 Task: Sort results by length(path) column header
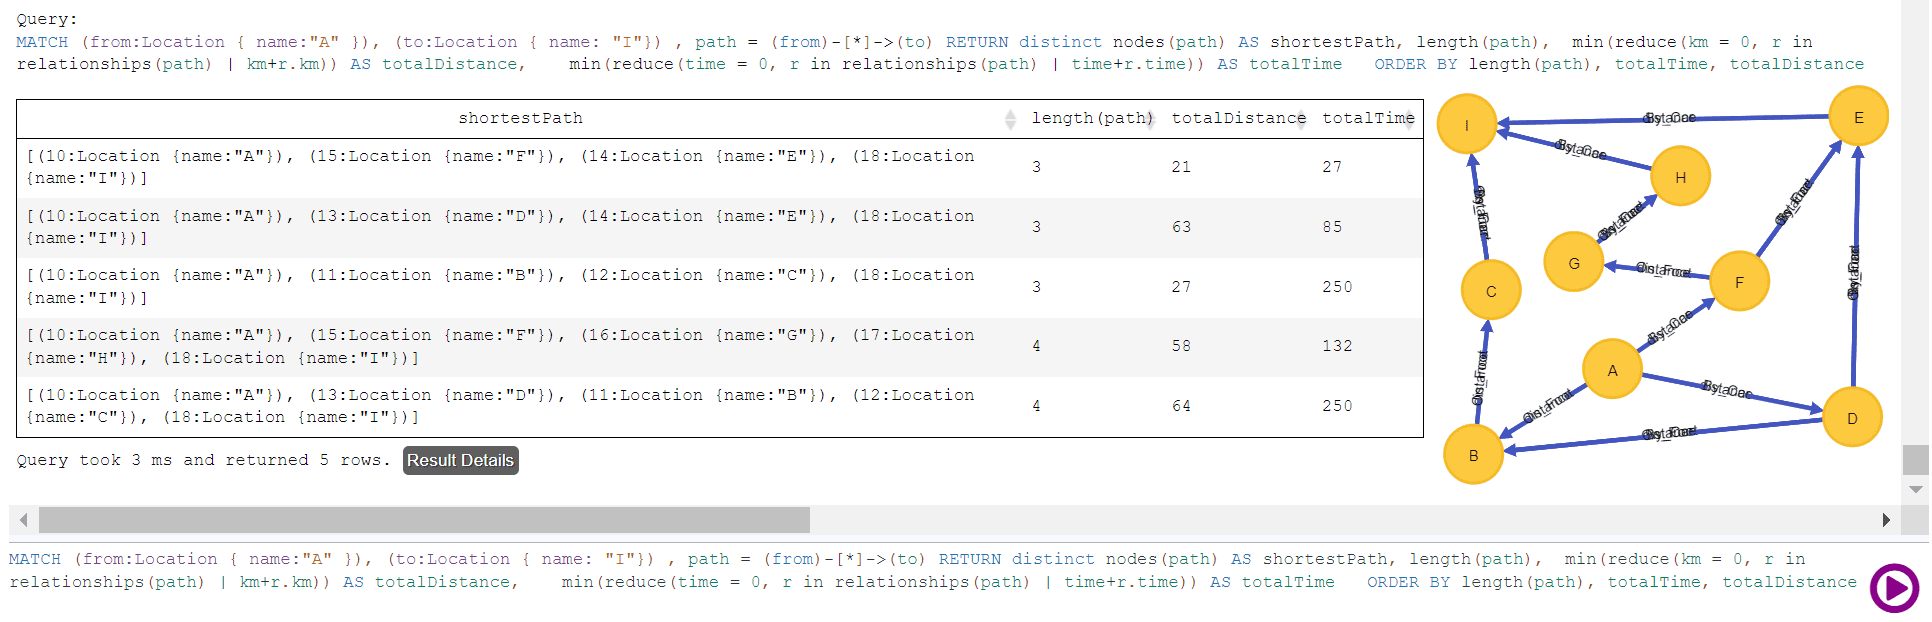1091,118
